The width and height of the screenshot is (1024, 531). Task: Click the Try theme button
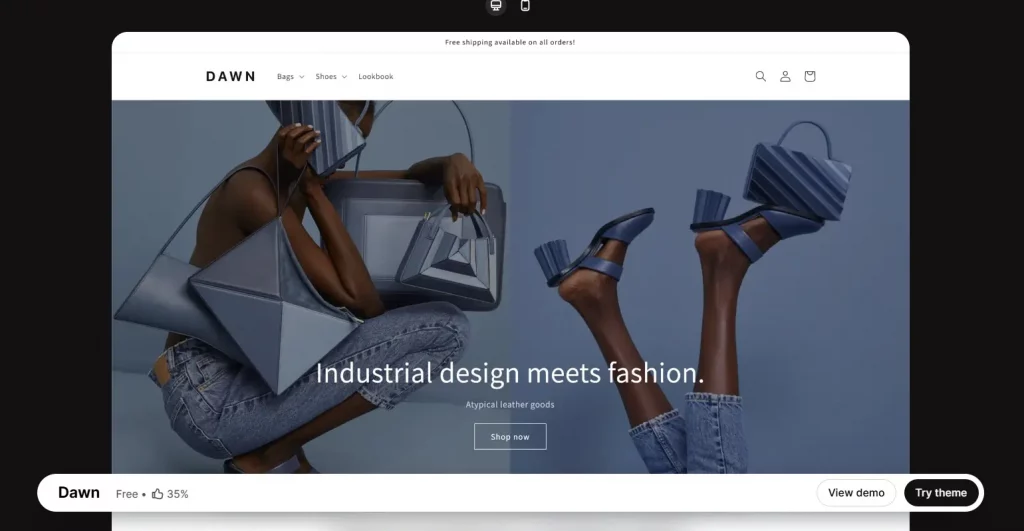(x=940, y=493)
